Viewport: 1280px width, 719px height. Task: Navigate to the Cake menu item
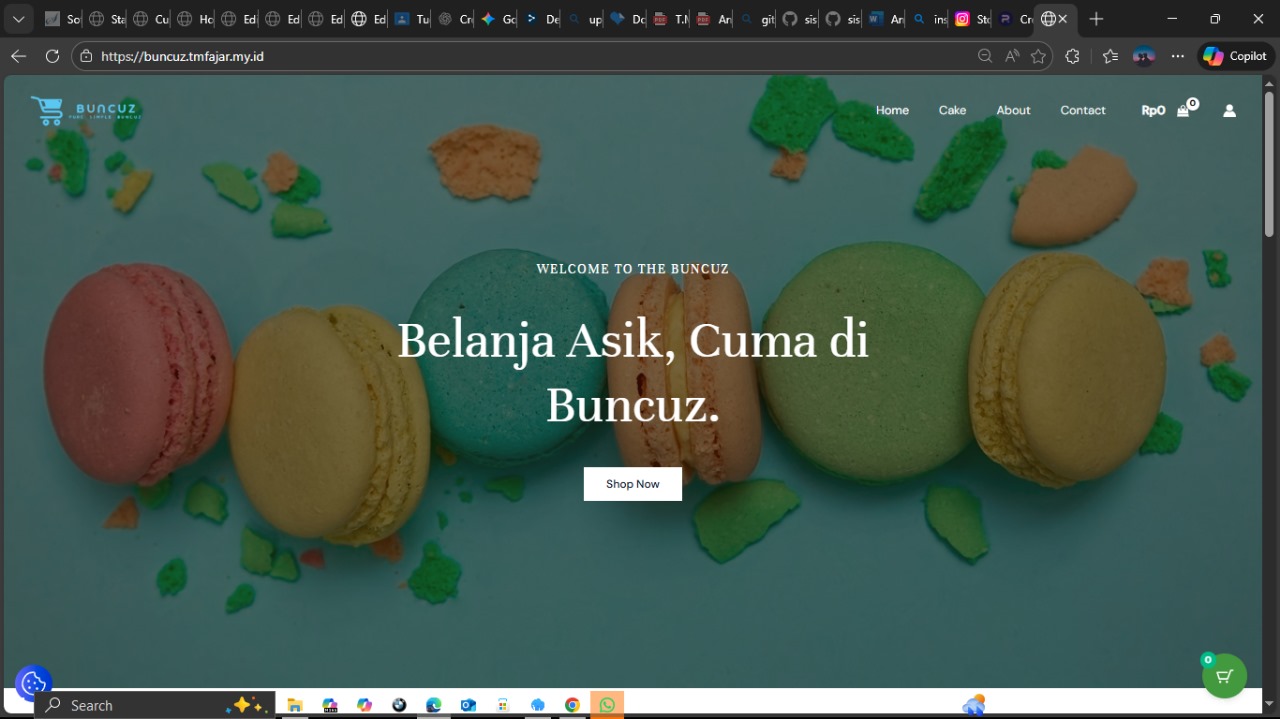(952, 110)
